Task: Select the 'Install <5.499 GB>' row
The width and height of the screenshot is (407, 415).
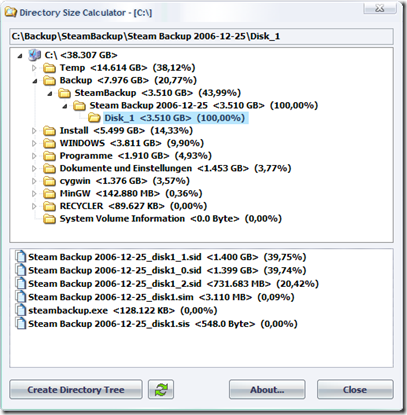Action: [x=126, y=131]
